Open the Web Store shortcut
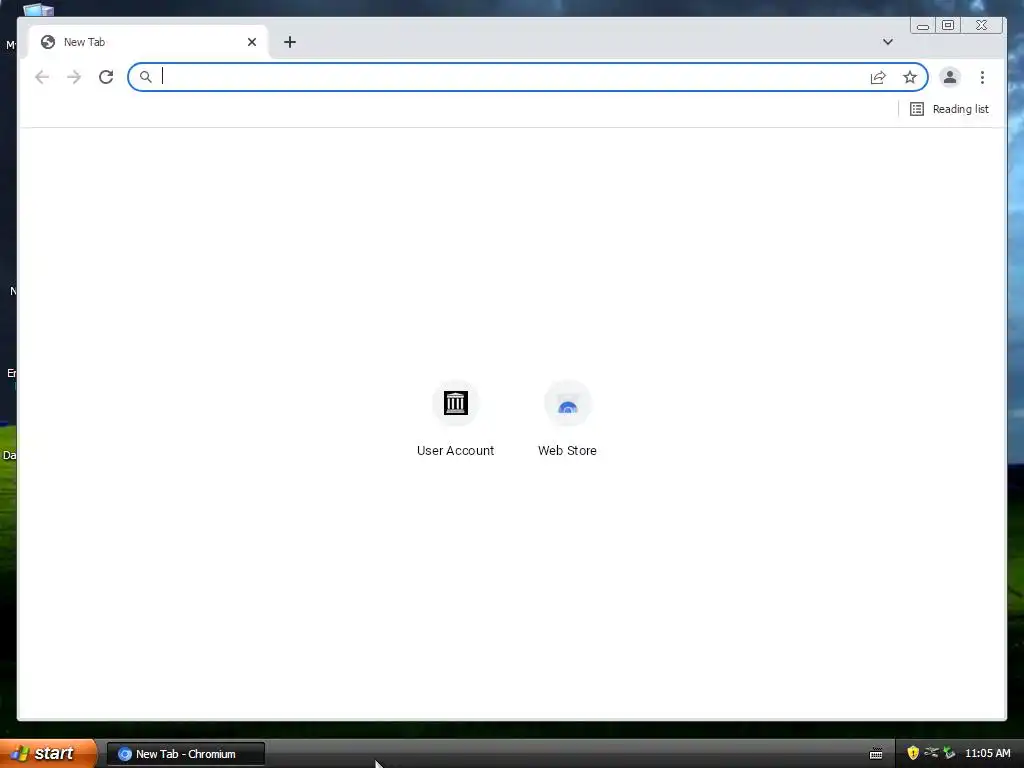Image resolution: width=1024 pixels, height=768 pixels. click(567, 419)
